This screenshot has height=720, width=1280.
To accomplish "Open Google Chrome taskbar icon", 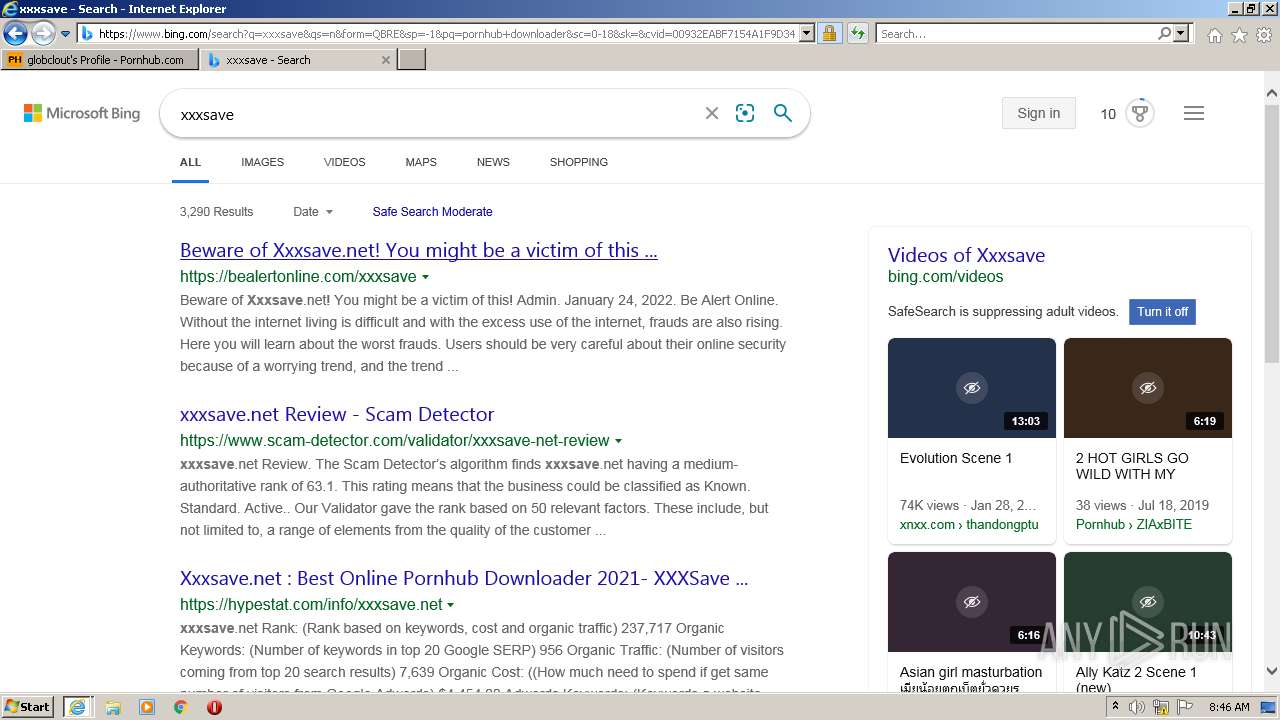I will coord(181,707).
